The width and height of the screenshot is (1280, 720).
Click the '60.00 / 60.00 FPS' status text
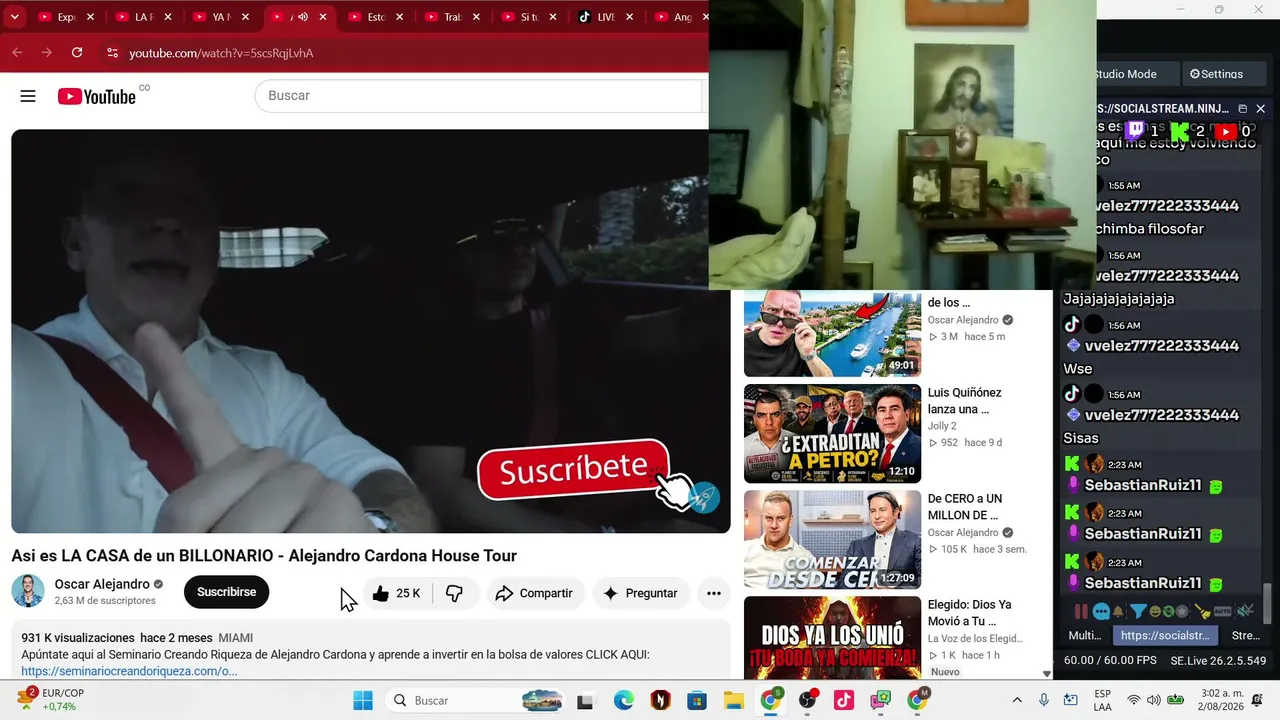1110,661
